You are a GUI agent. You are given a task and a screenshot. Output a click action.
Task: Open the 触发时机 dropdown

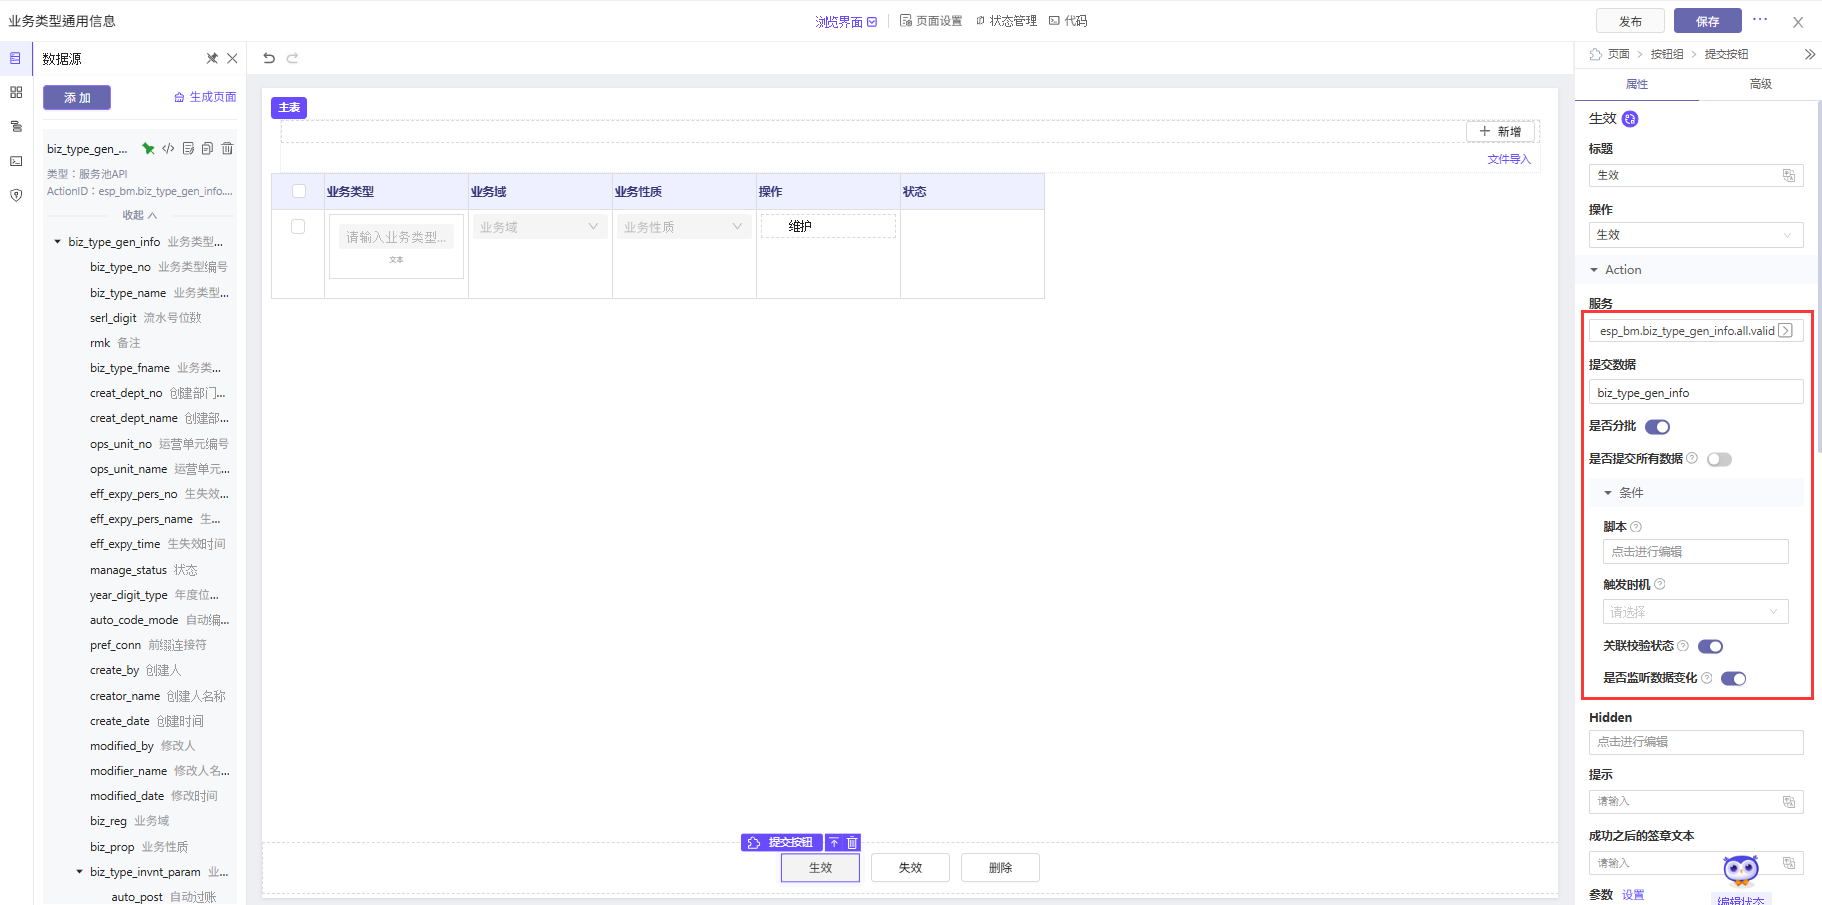point(1694,612)
